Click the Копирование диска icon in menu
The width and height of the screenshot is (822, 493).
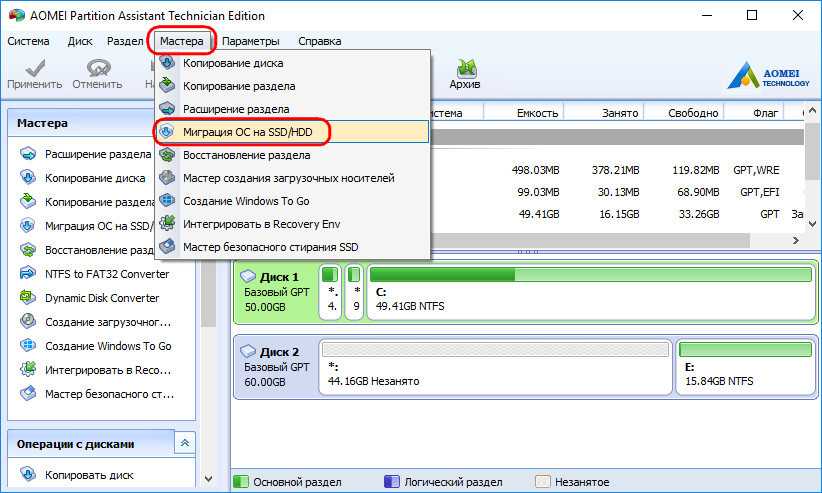[x=167, y=63]
